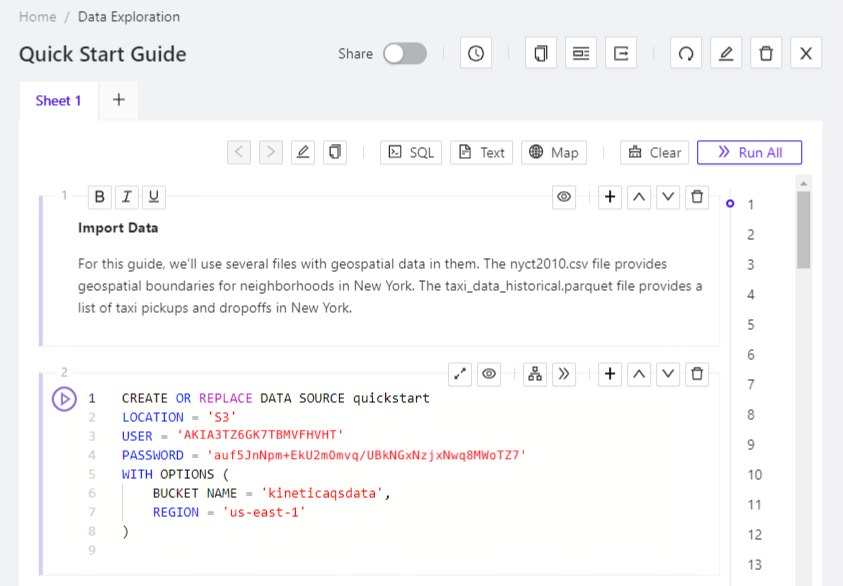Add a new sheet tab
This screenshot has height=586, width=843.
coord(118,100)
